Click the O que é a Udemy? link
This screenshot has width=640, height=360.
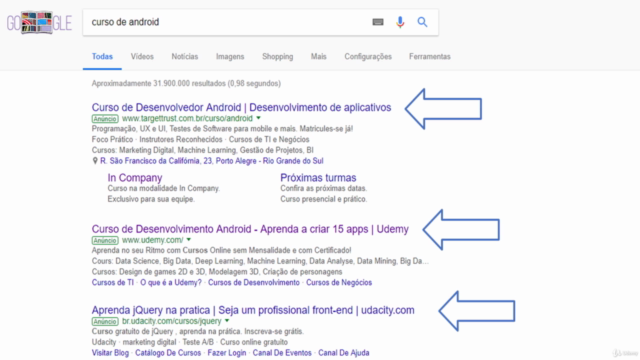point(171,282)
